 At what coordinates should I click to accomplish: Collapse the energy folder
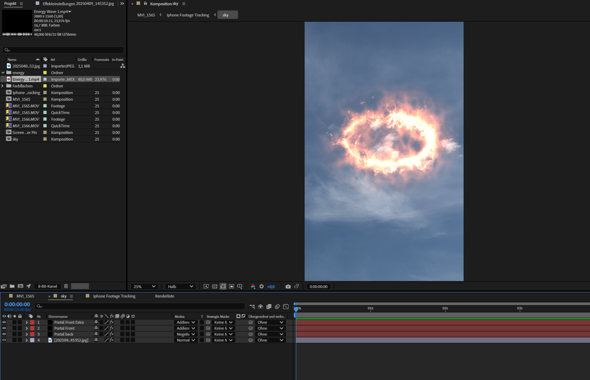(x=3, y=73)
